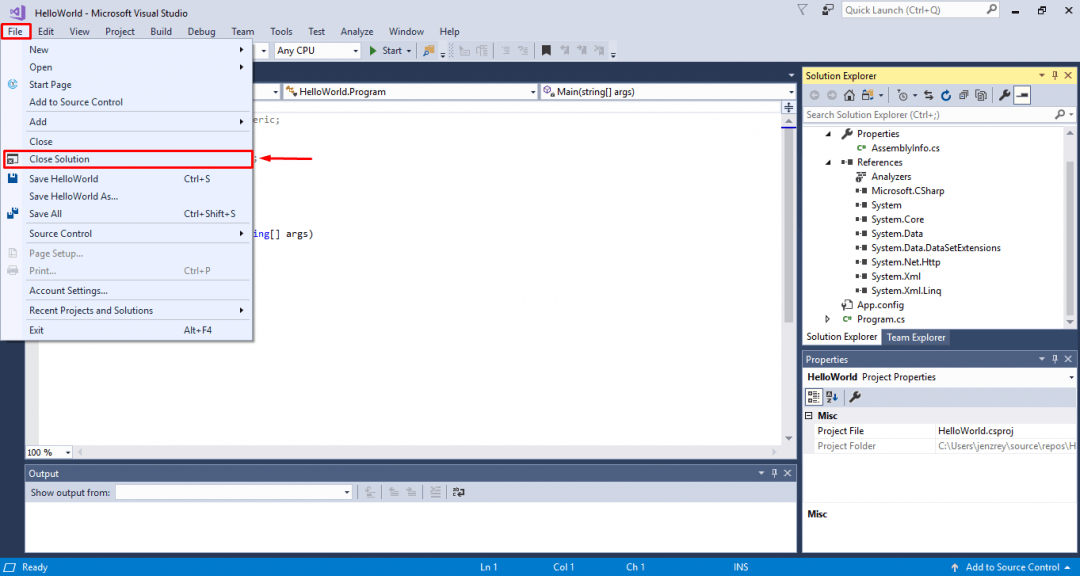Expand the References node
Image resolution: width=1080 pixels, height=576 pixels.
[827, 161]
